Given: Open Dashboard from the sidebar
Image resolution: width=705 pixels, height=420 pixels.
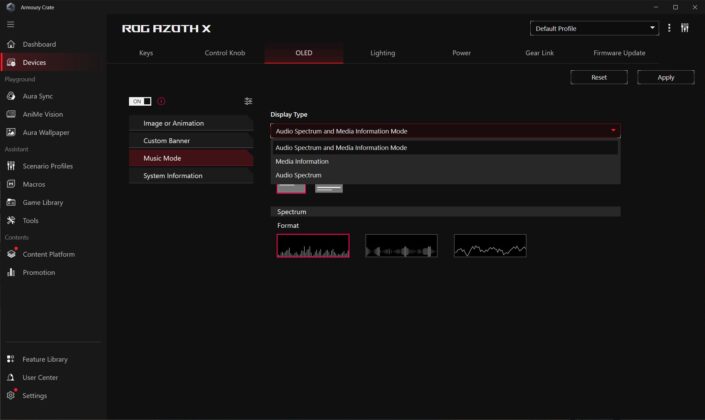Looking at the screenshot, I should tap(40, 44).
